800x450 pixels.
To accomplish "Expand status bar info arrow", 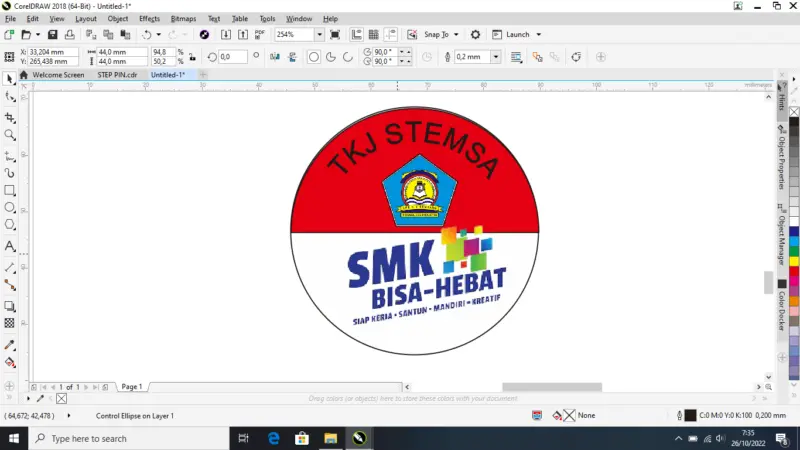I will 68,416.
